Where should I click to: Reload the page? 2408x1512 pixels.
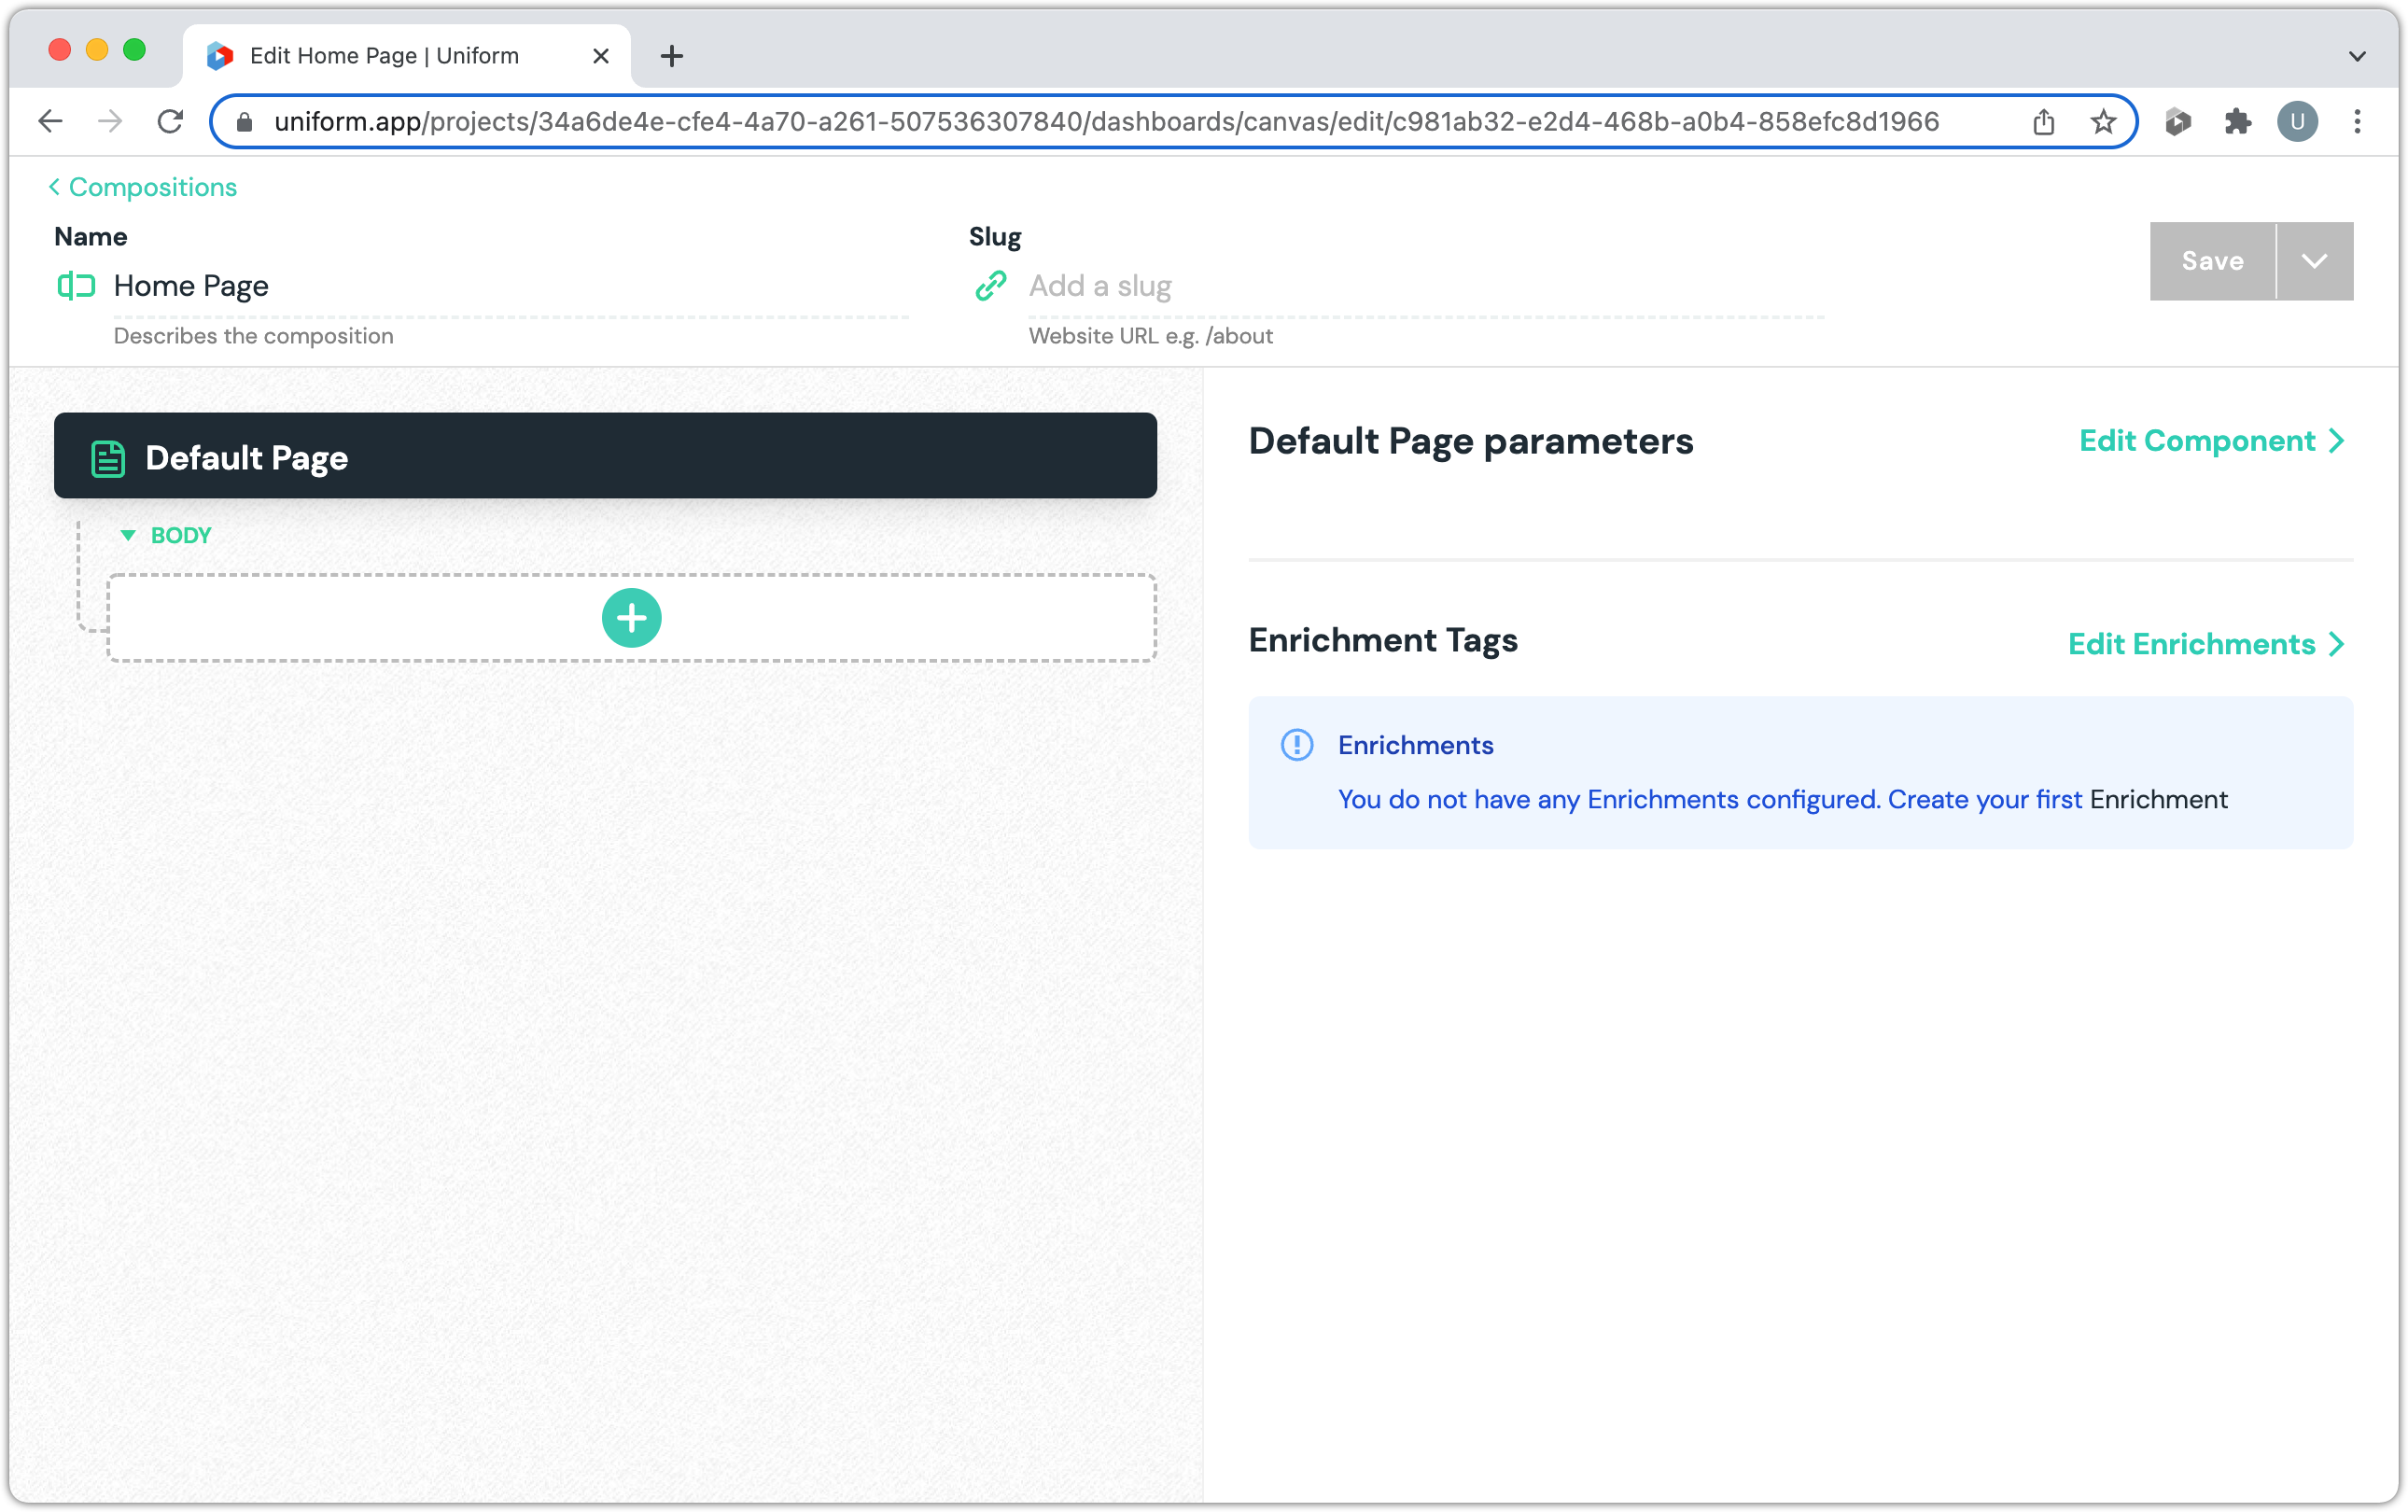pos(171,122)
